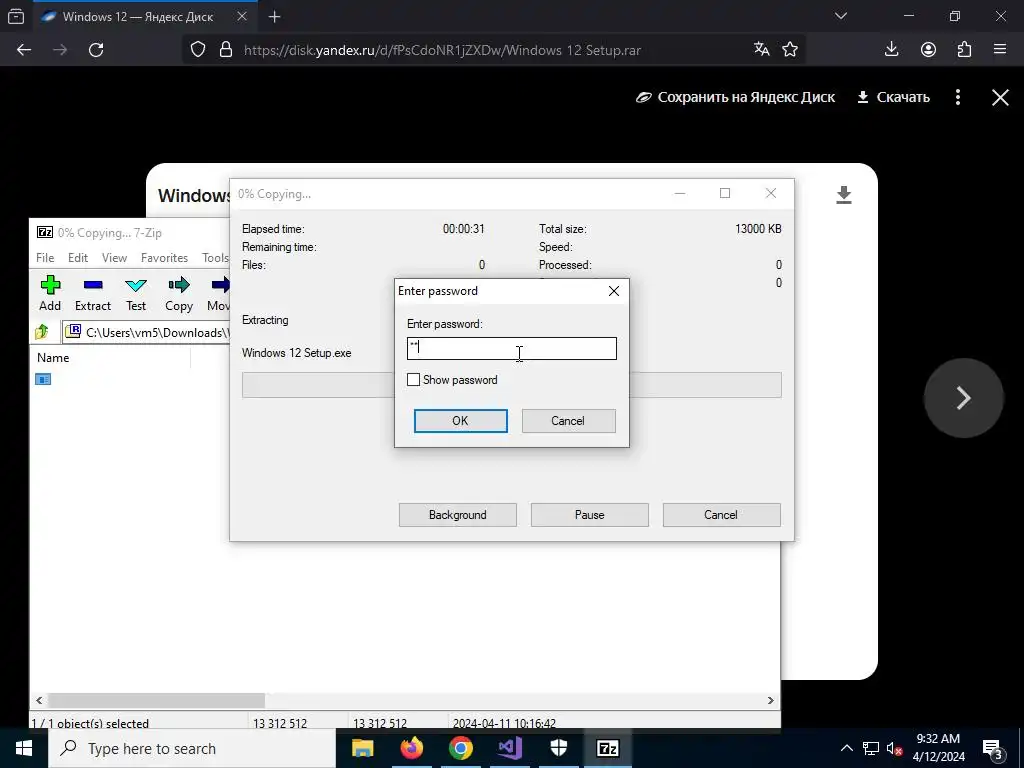Click the scroll right arrow in 7-Zip
The image size is (1024, 768).
771,700
